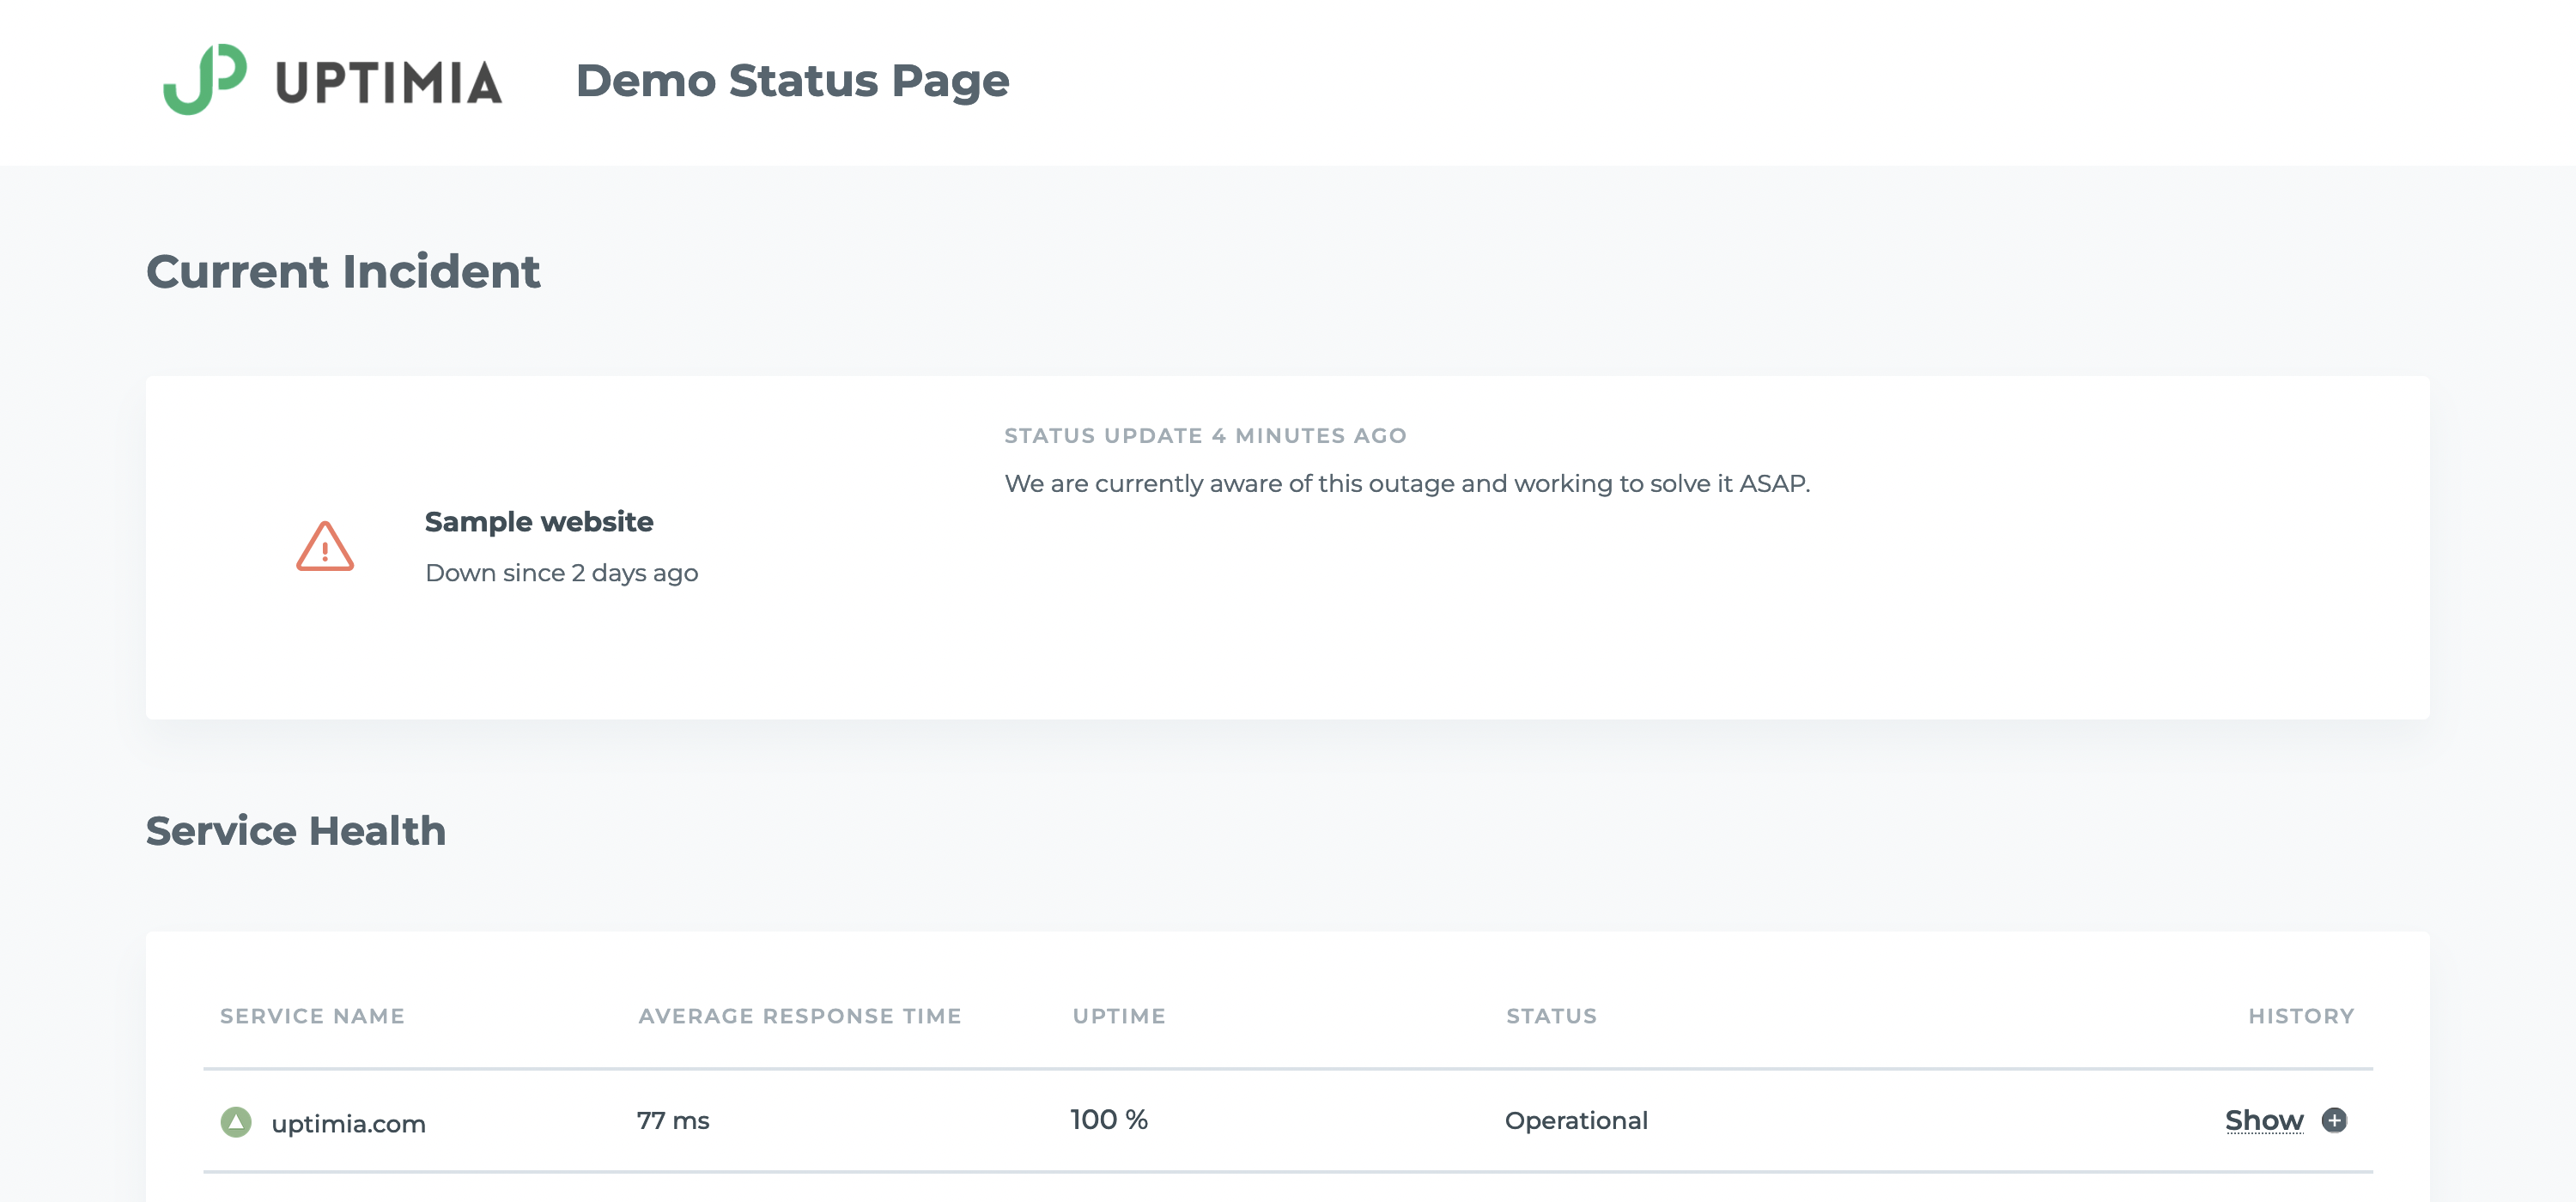Screen dimensions: 2576x1202
Task: Click the plus circle icon beside Show
Action: (2334, 1120)
